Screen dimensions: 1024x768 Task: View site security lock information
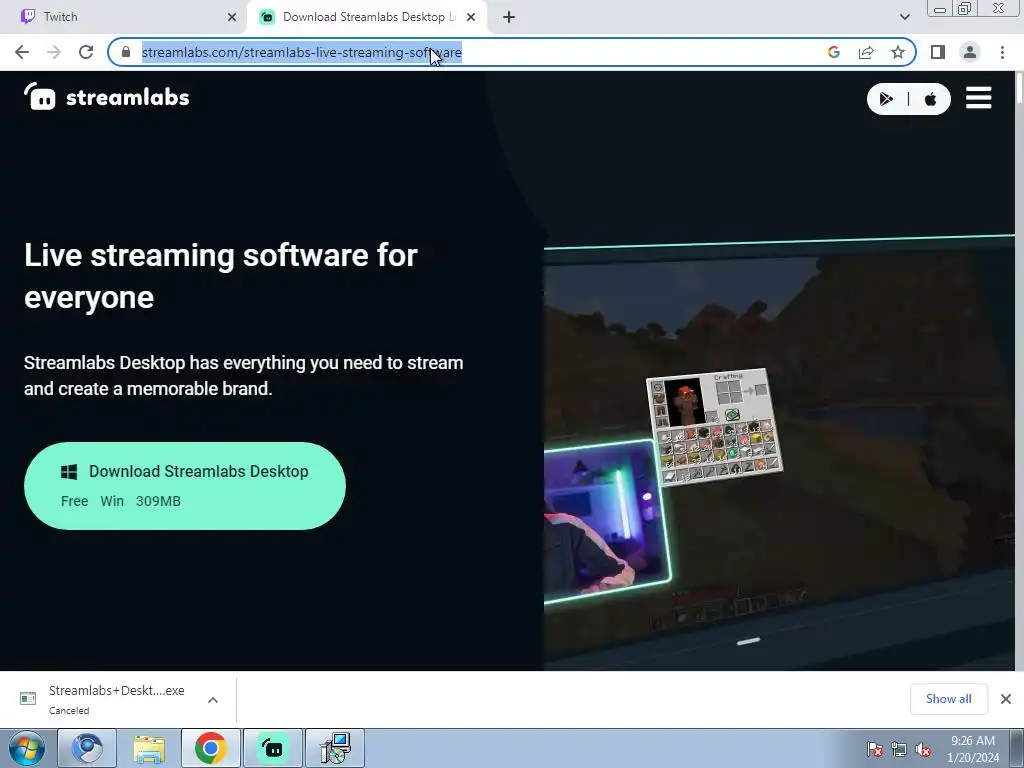(126, 52)
